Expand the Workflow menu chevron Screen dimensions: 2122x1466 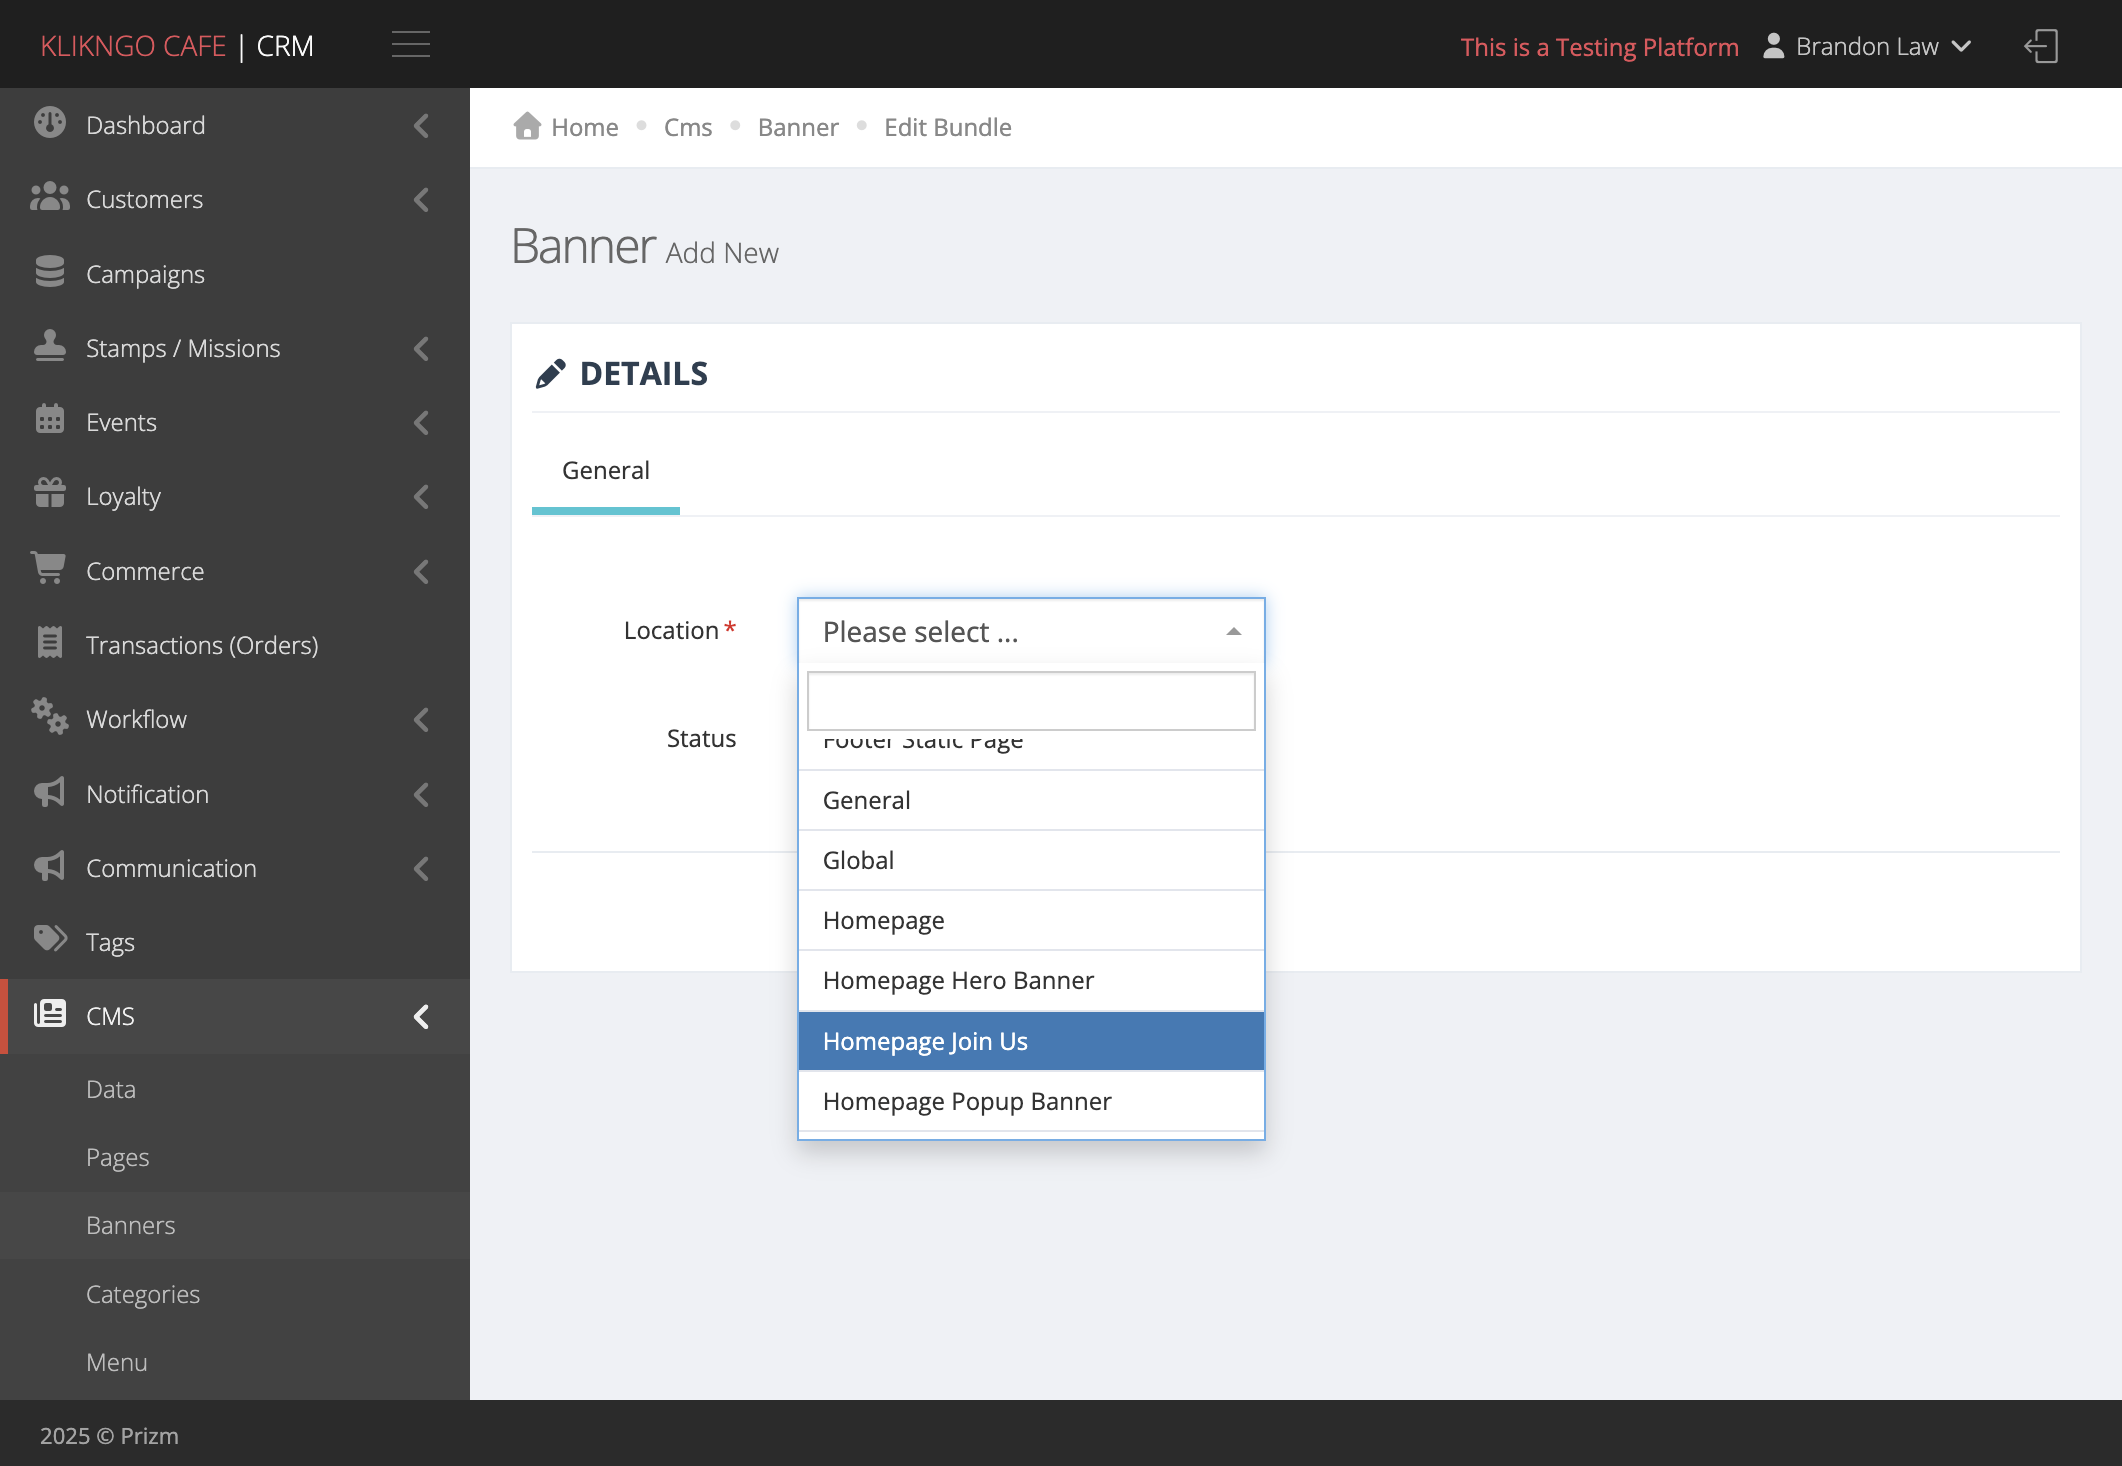pyautogui.click(x=421, y=719)
